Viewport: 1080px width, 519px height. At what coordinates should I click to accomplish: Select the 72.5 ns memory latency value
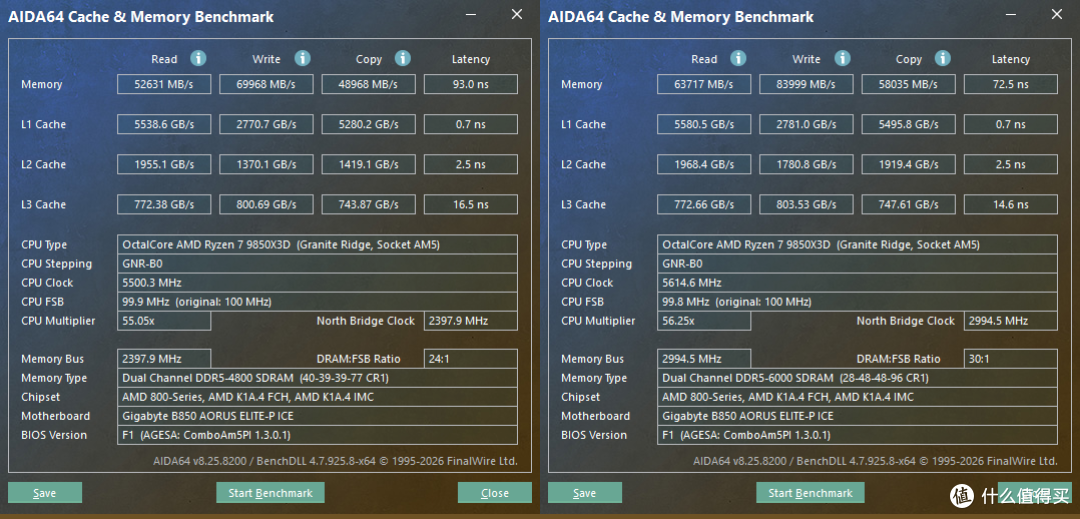coord(1010,85)
